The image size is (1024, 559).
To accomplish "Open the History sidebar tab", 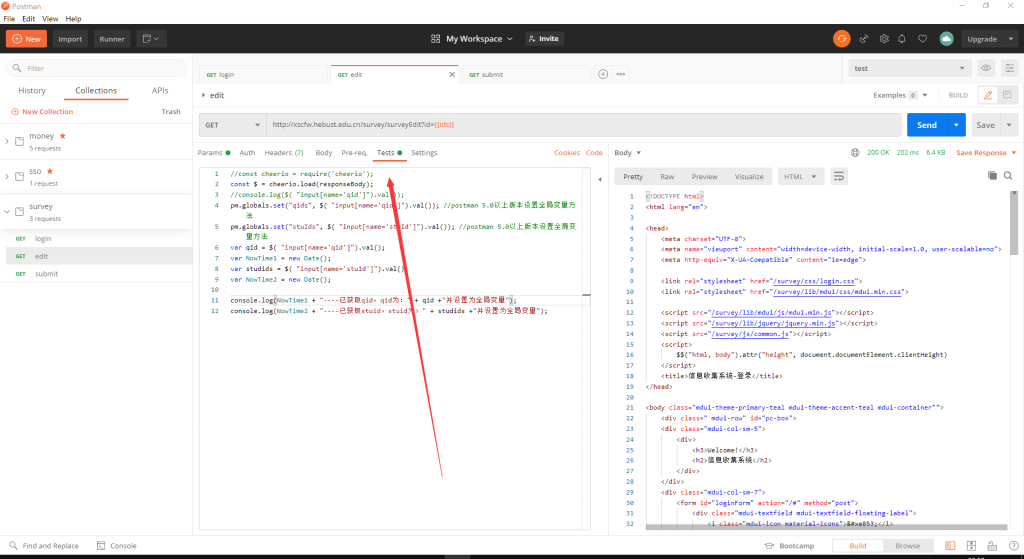I will pos(32,90).
